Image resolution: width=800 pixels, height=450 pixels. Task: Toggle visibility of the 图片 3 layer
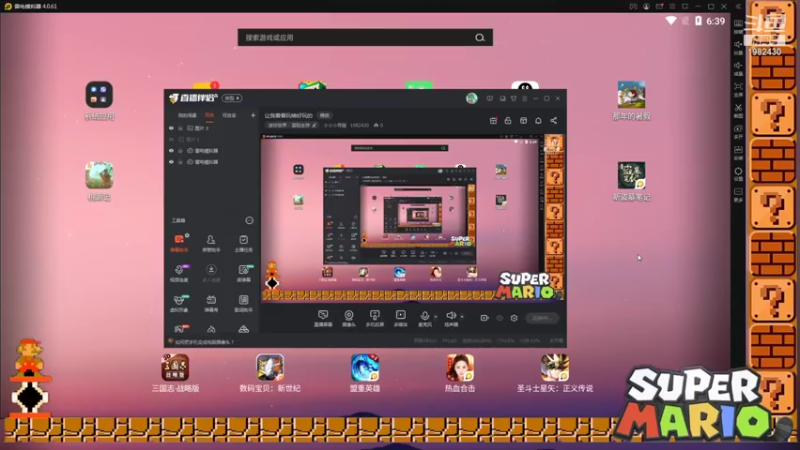click(171, 128)
